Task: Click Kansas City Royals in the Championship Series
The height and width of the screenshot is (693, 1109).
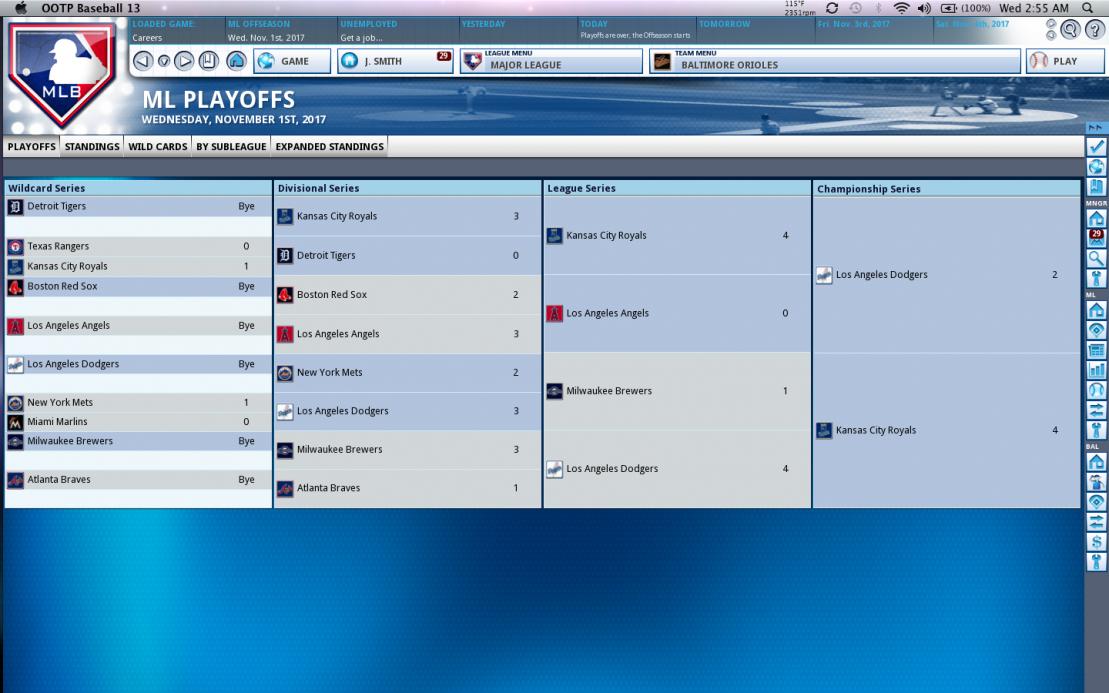Action: point(876,430)
